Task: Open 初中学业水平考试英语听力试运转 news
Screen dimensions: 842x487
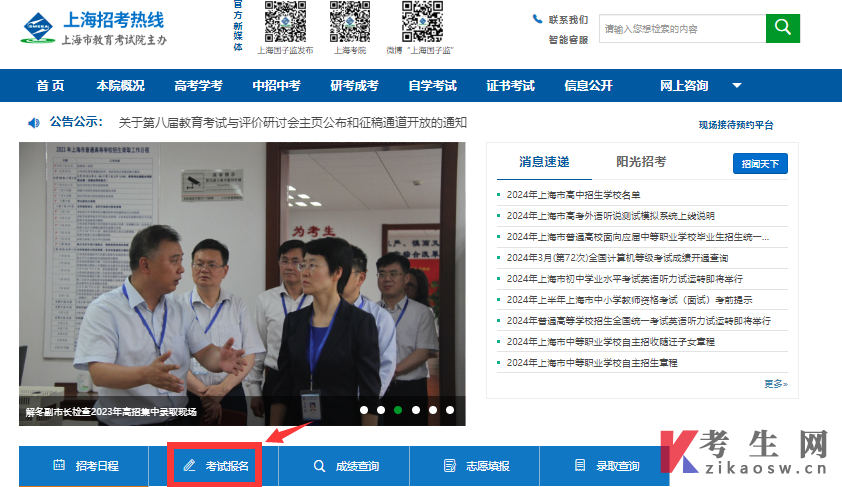Action: click(x=625, y=279)
